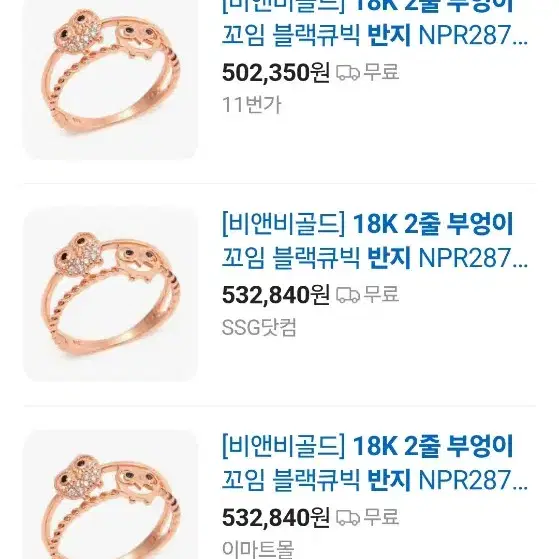Open the 11번가 listing title link

click(x=374, y=22)
